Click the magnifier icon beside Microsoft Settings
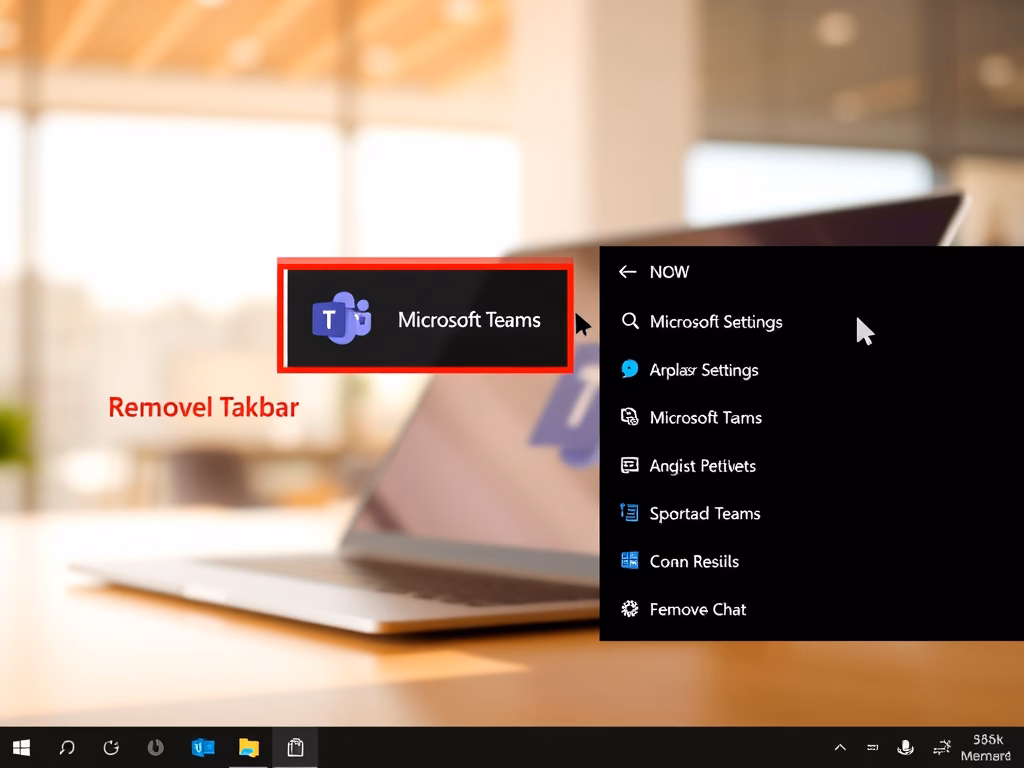Image resolution: width=1024 pixels, height=768 pixels. pos(630,321)
